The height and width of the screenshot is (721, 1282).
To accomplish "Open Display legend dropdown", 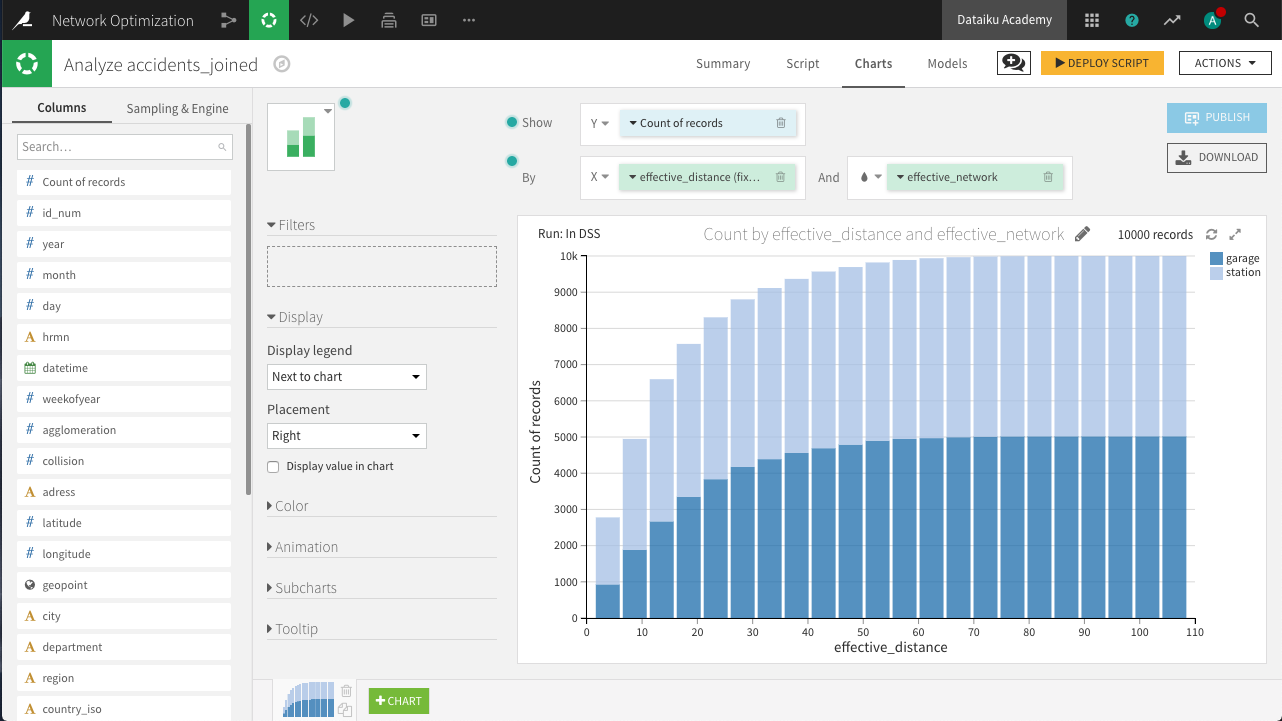I will tap(346, 377).
